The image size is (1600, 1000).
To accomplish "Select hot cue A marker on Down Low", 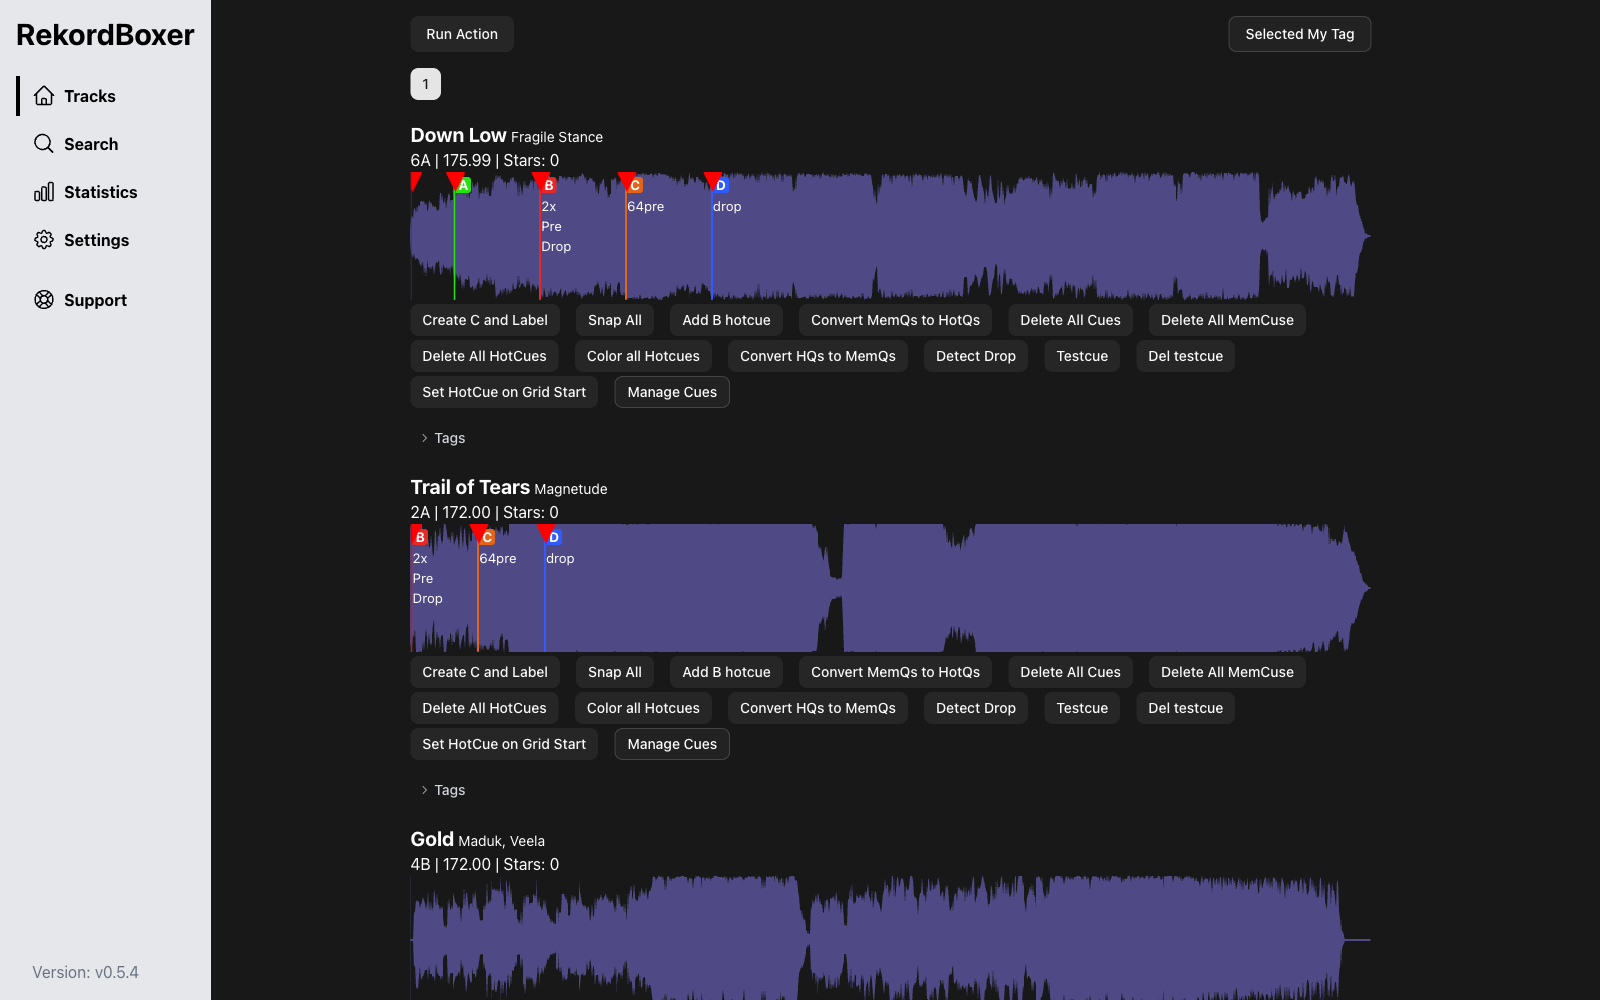I will 463,185.
